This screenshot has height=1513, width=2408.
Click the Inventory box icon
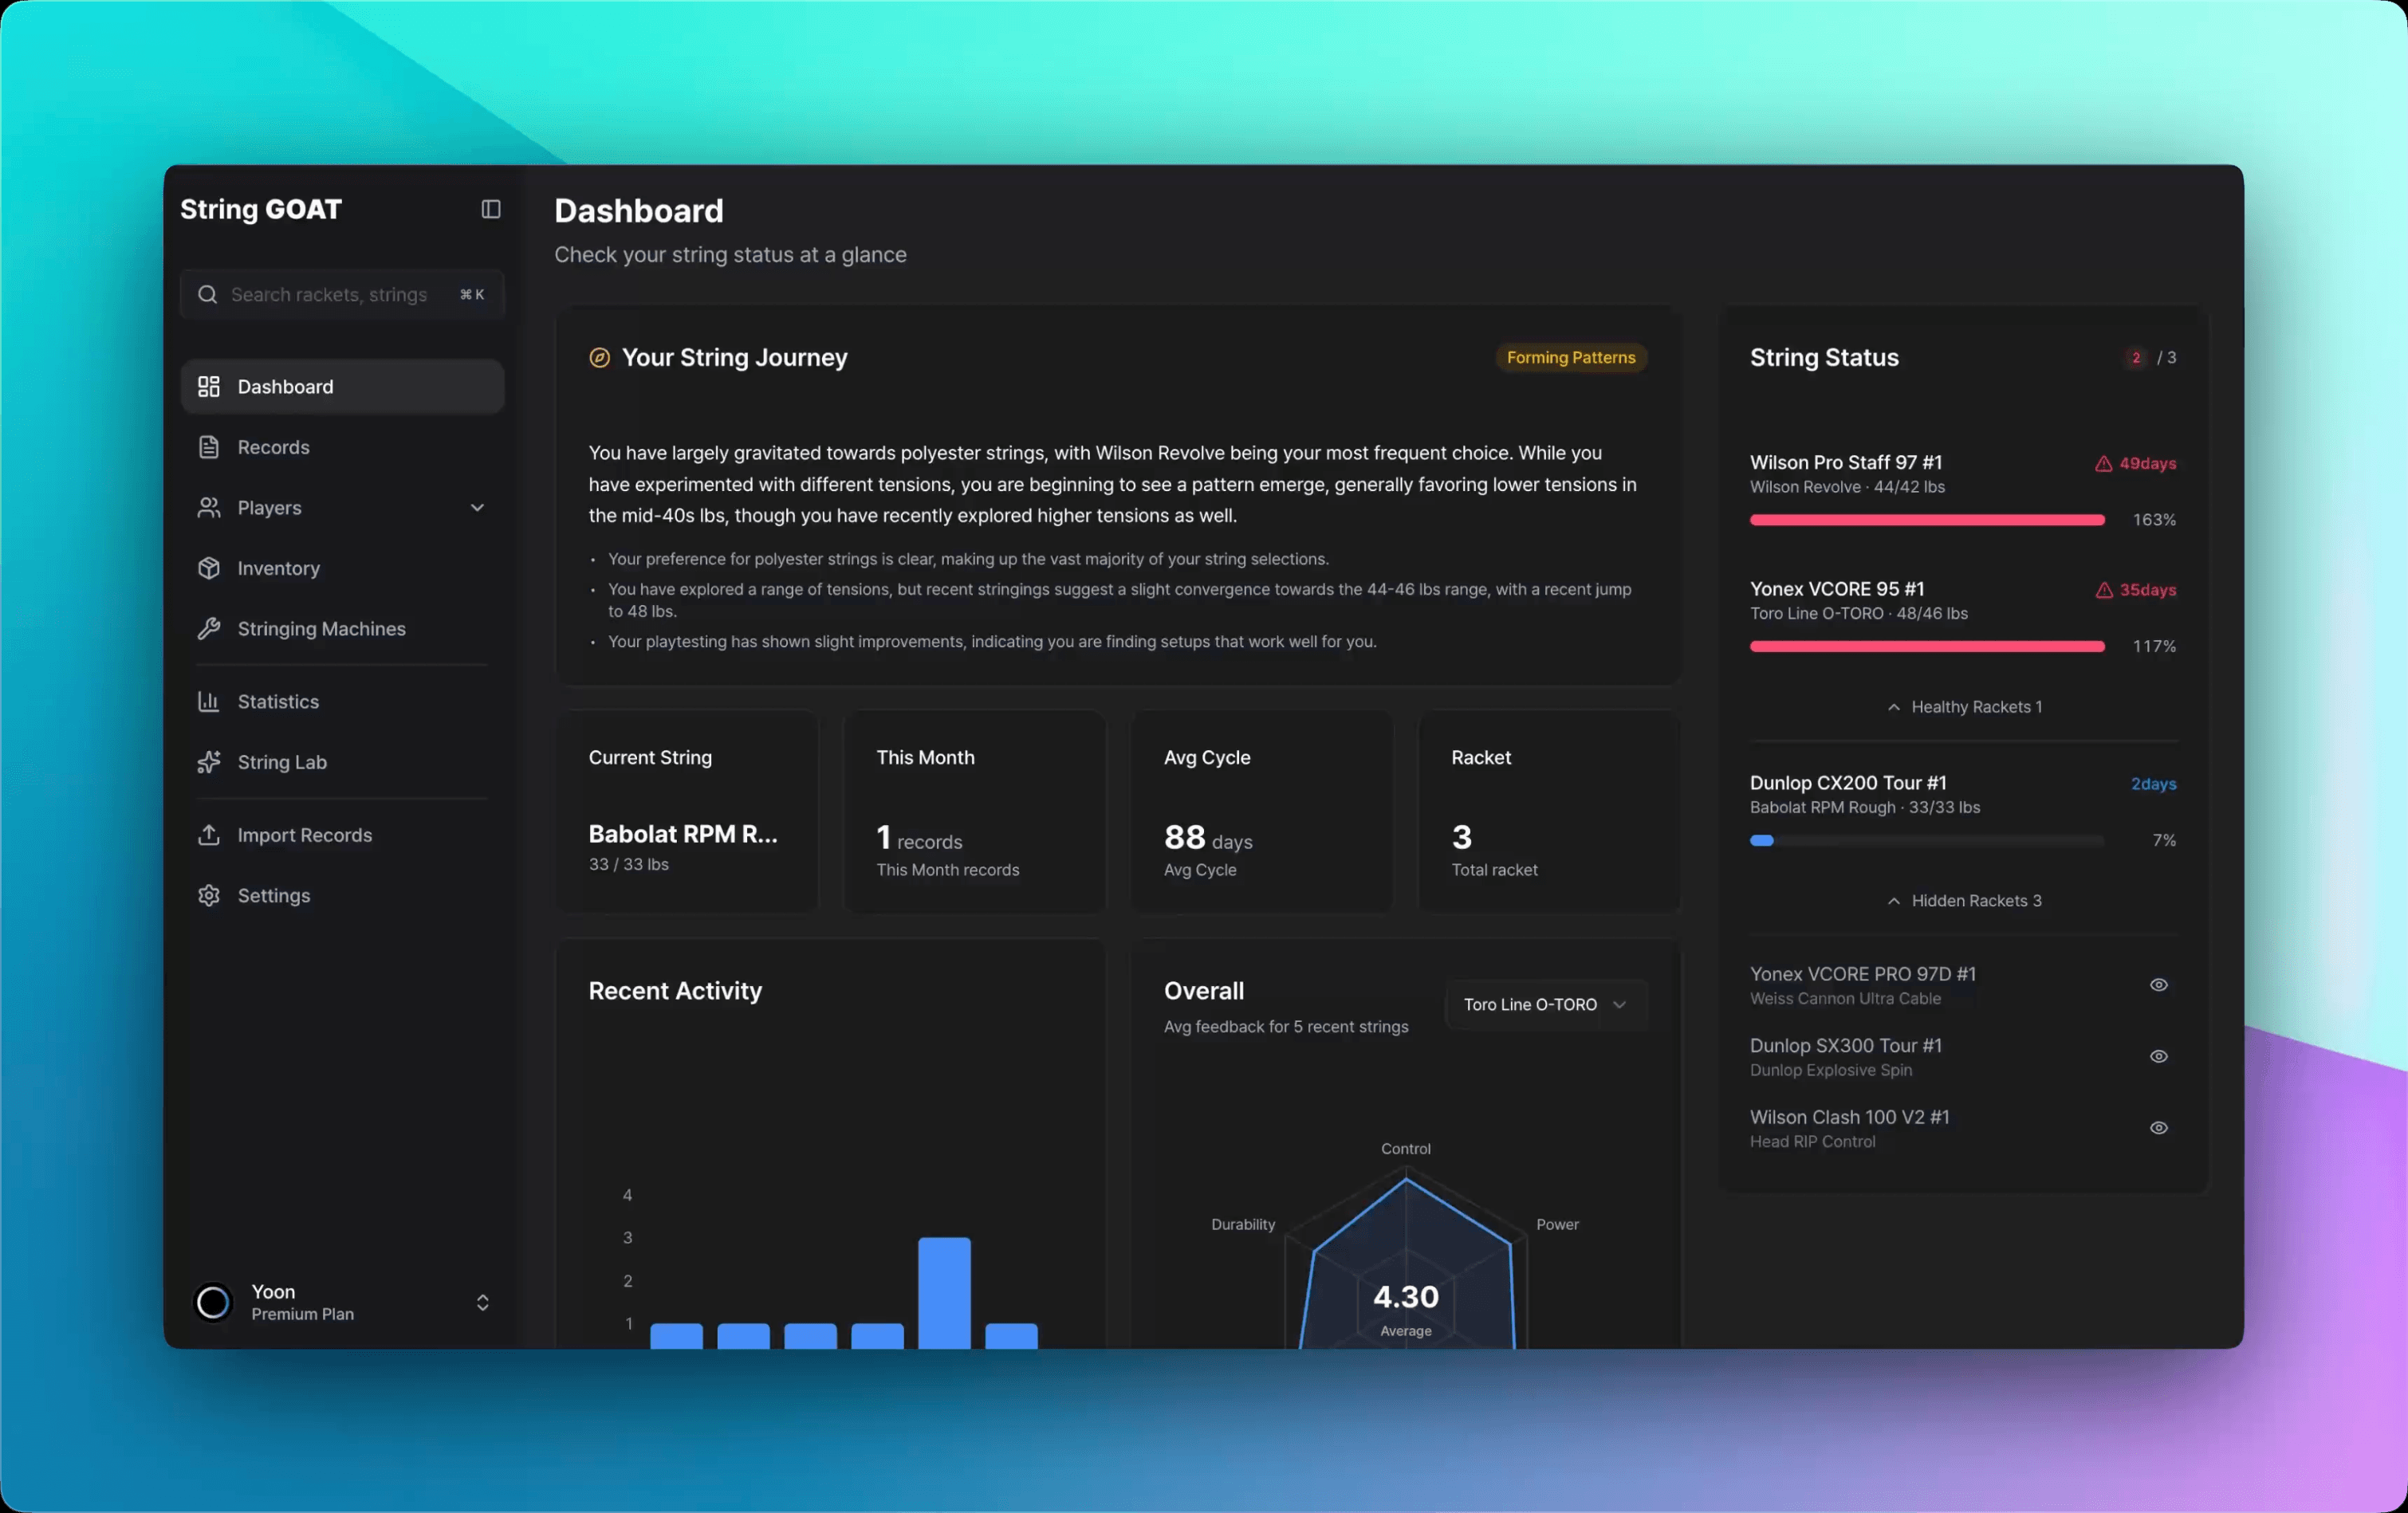[x=208, y=568]
